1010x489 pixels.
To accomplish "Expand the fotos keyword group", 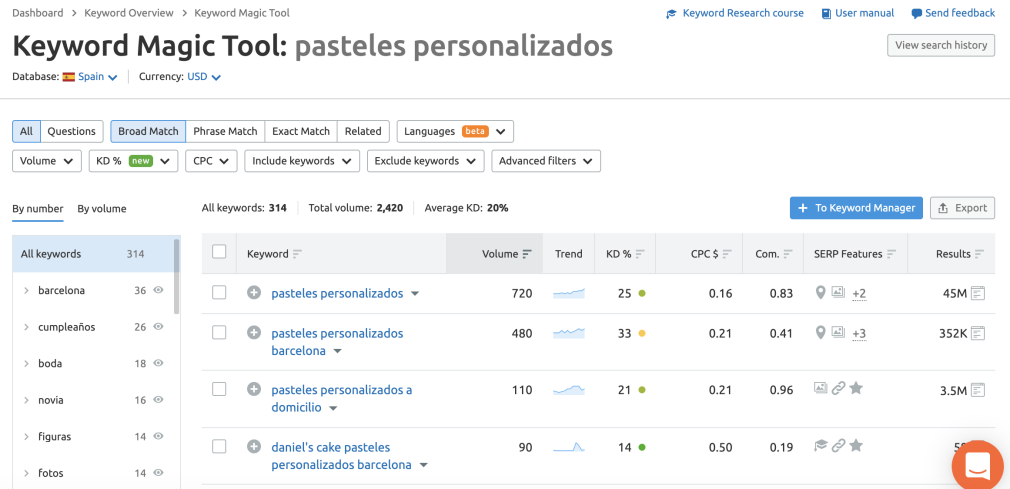I will click(x=26, y=473).
